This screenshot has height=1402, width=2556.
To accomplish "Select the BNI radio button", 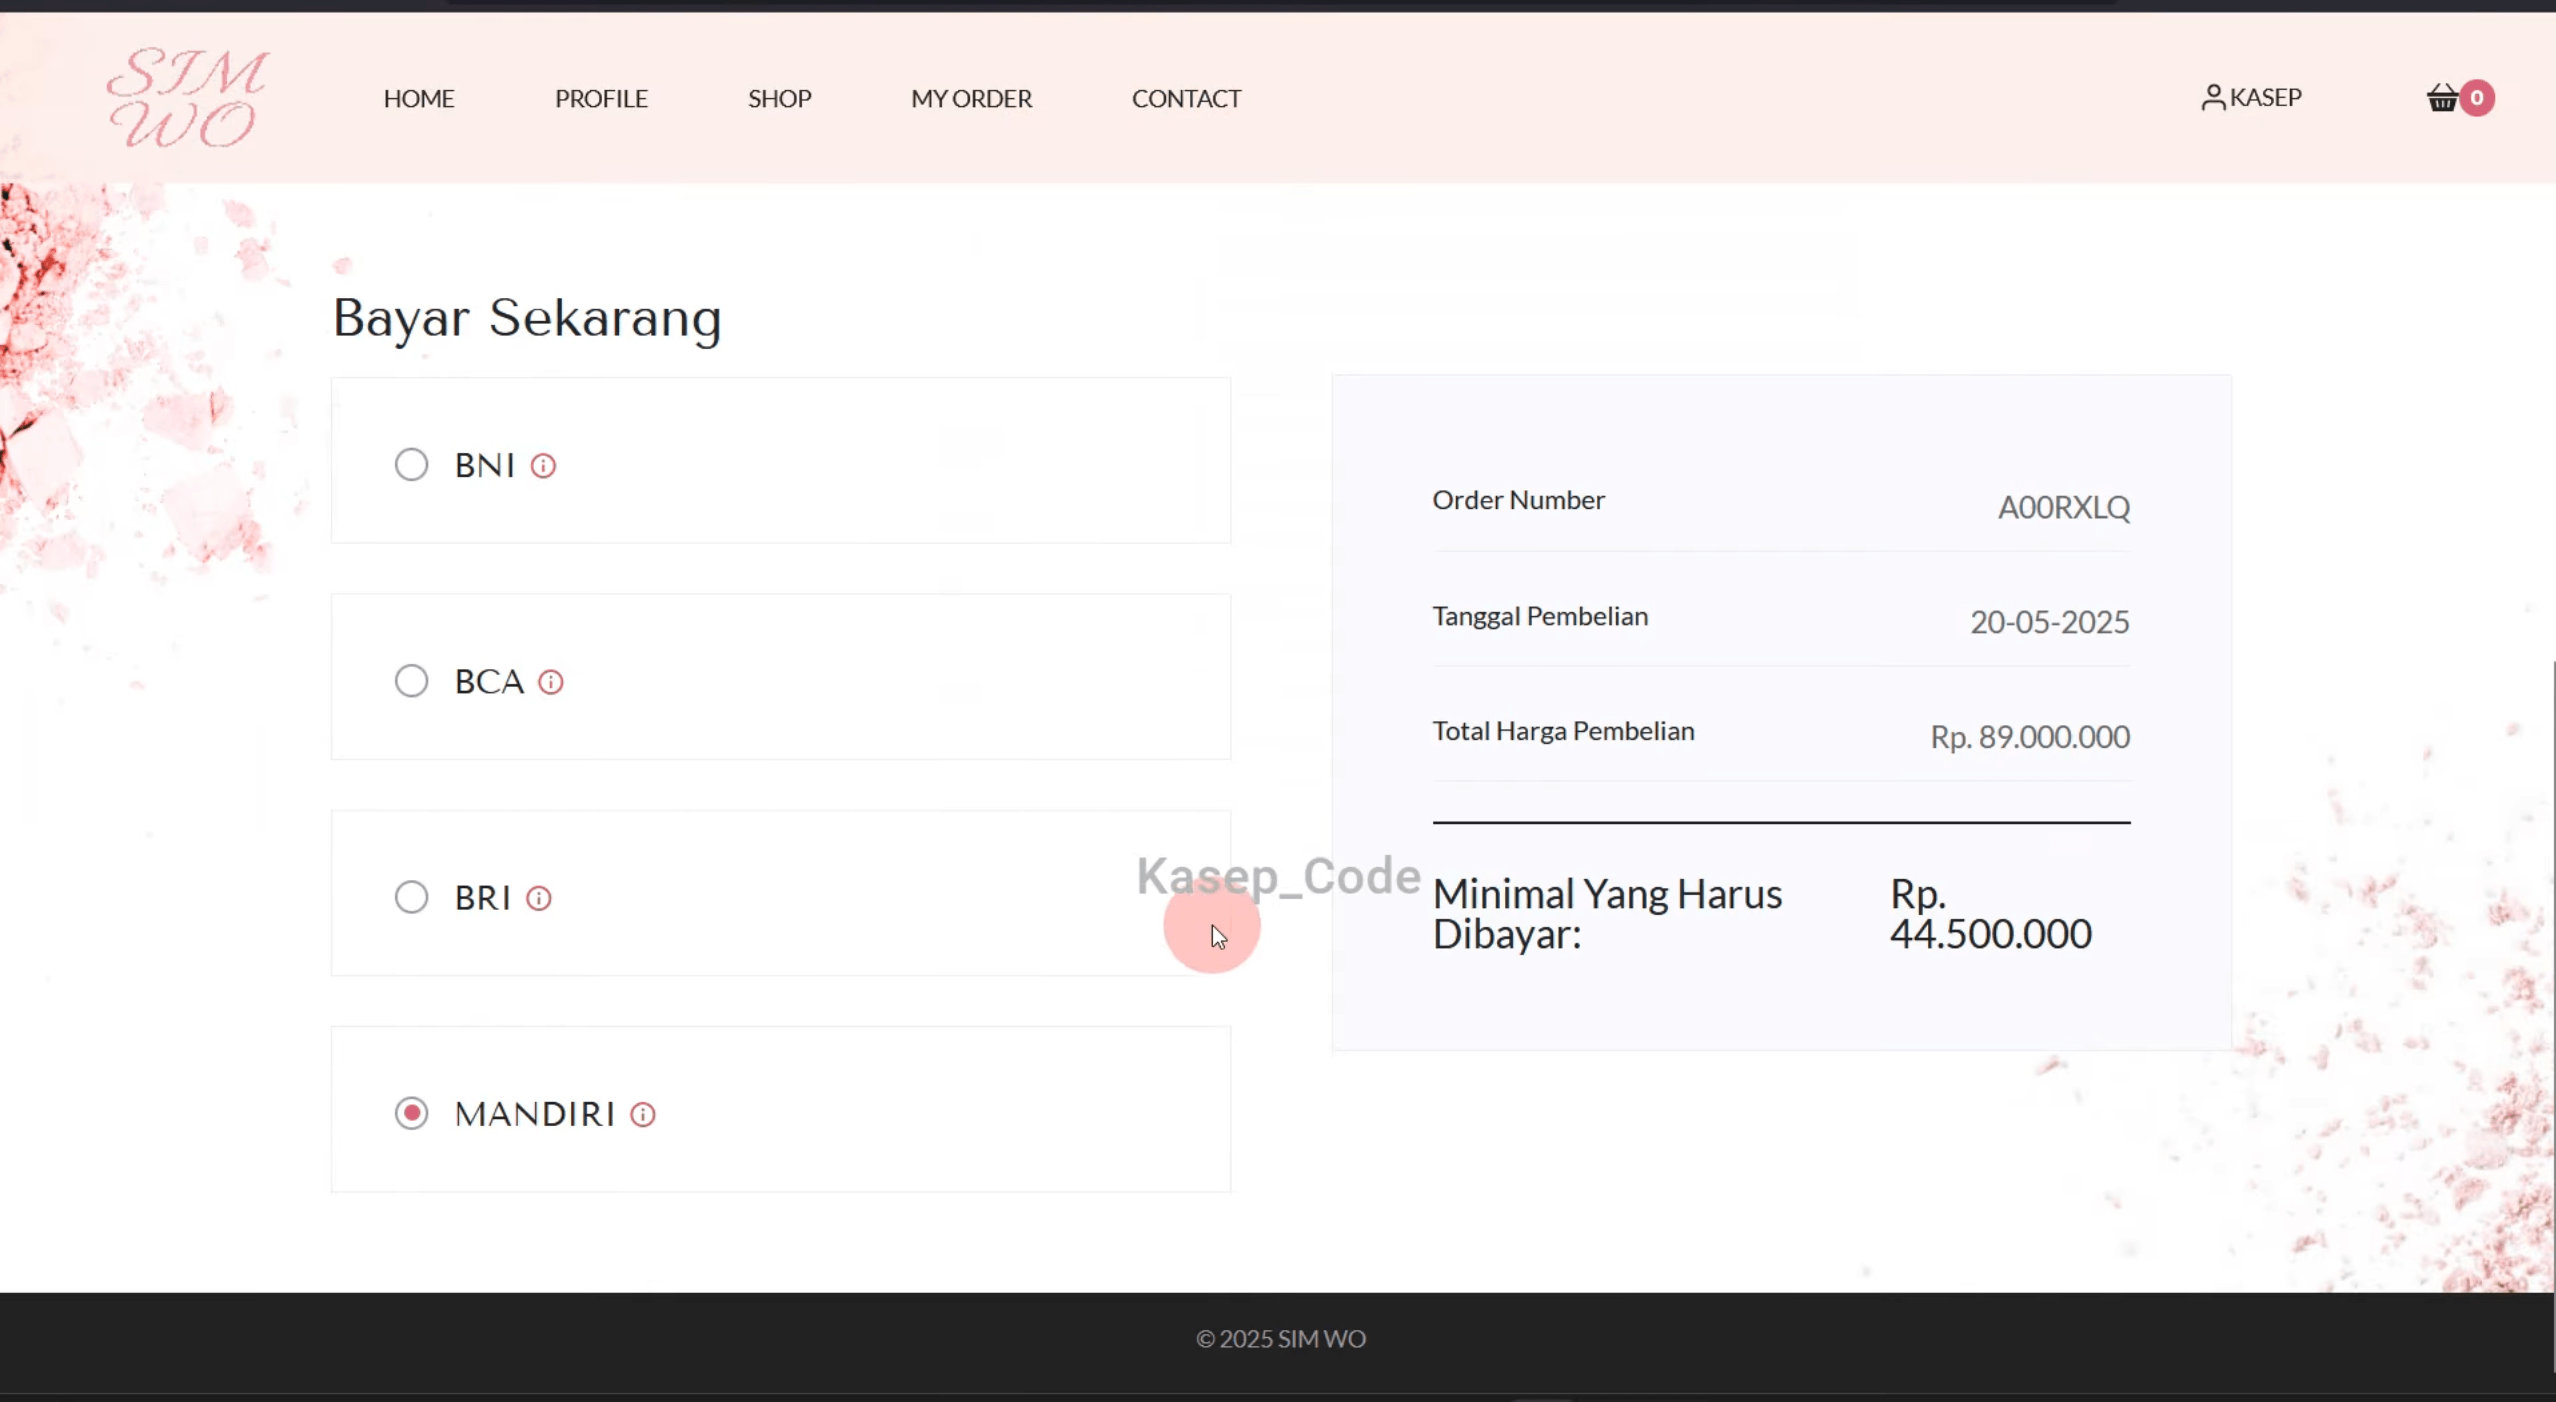I will point(411,465).
